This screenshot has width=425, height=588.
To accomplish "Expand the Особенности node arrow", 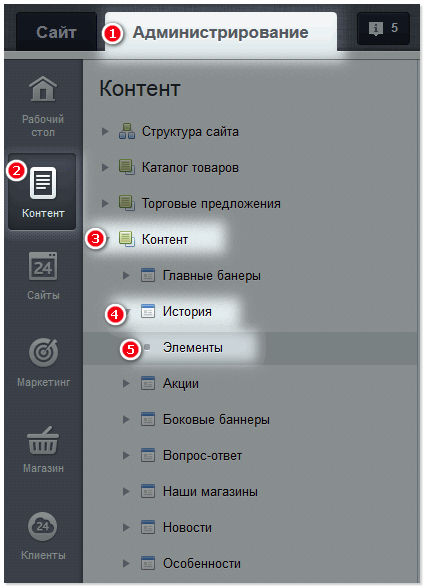I will pos(126,564).
